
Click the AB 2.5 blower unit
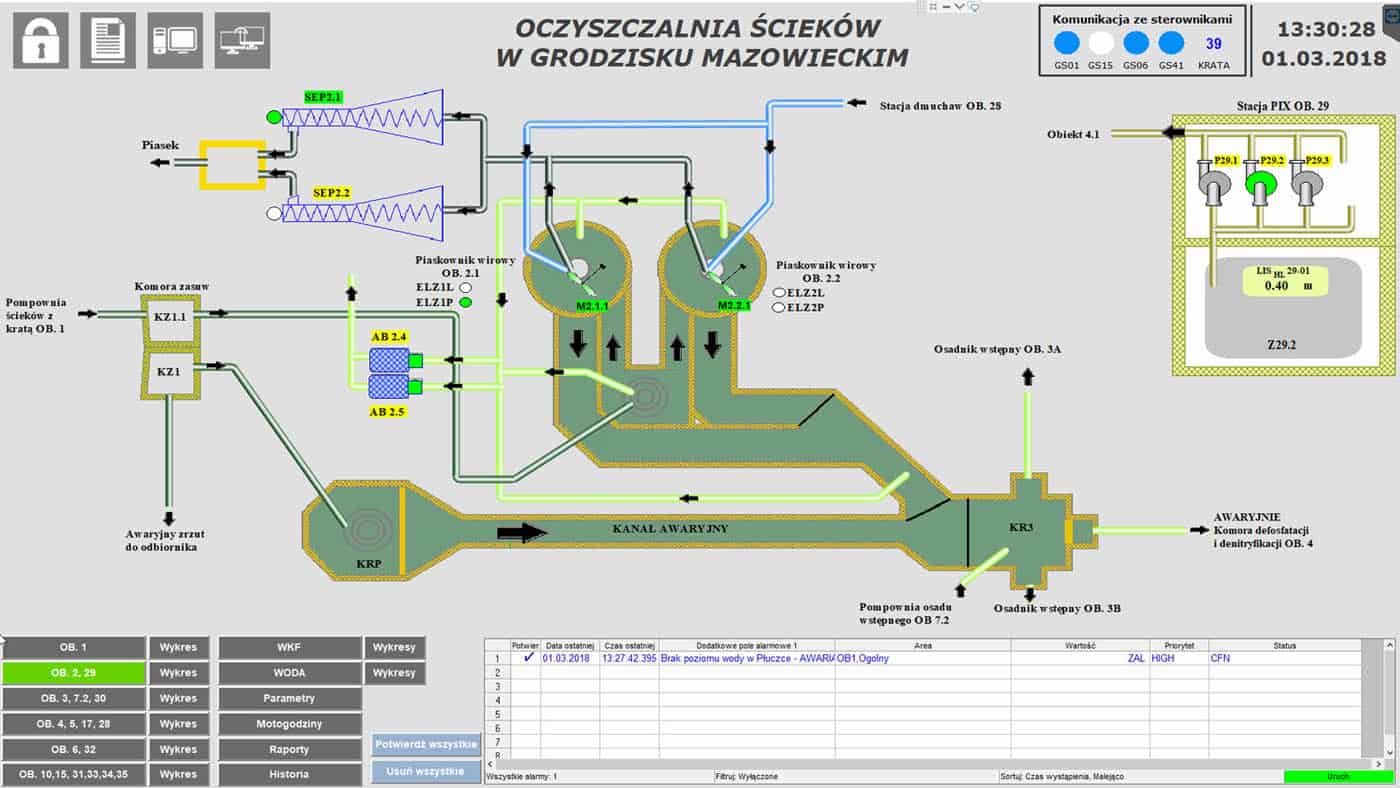(396, 386)
